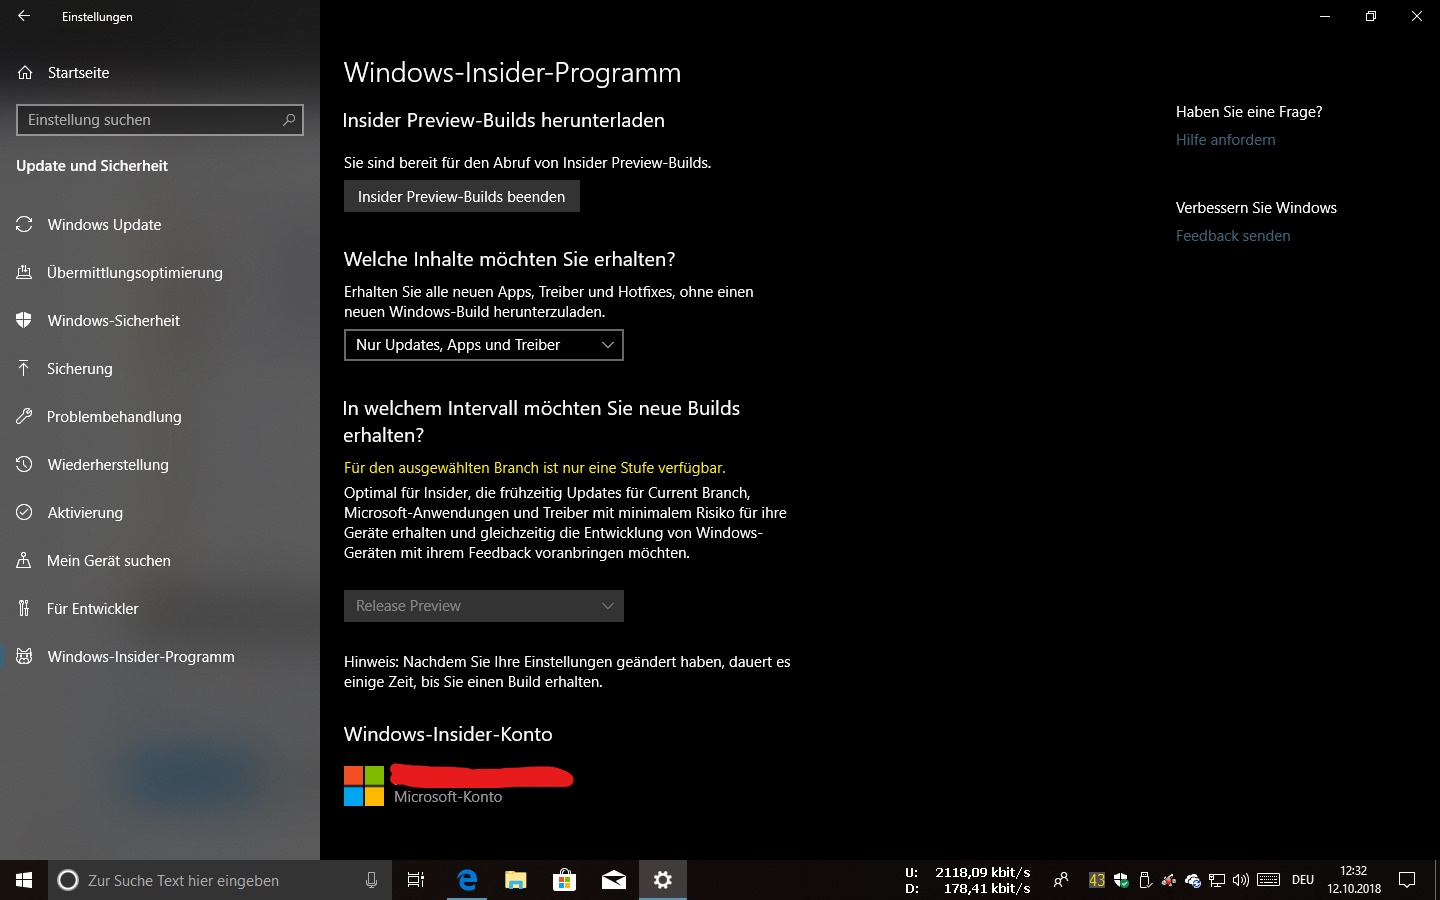Click the Hilfe anfordern link
1440x900 pixels.
(1226, 140)
